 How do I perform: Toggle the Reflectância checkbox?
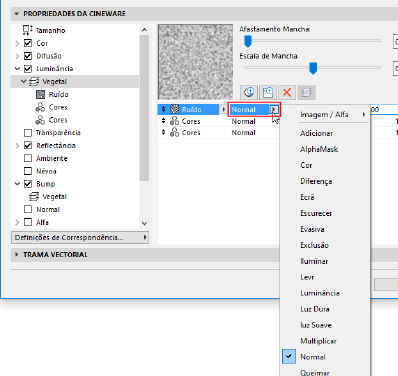28,145
